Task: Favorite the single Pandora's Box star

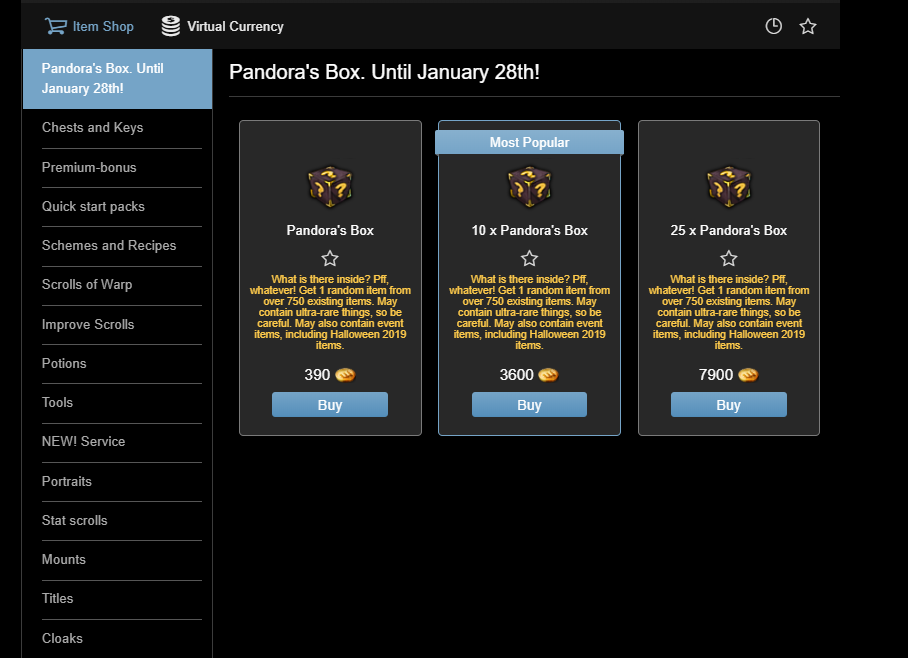Action: pos(330,258)
